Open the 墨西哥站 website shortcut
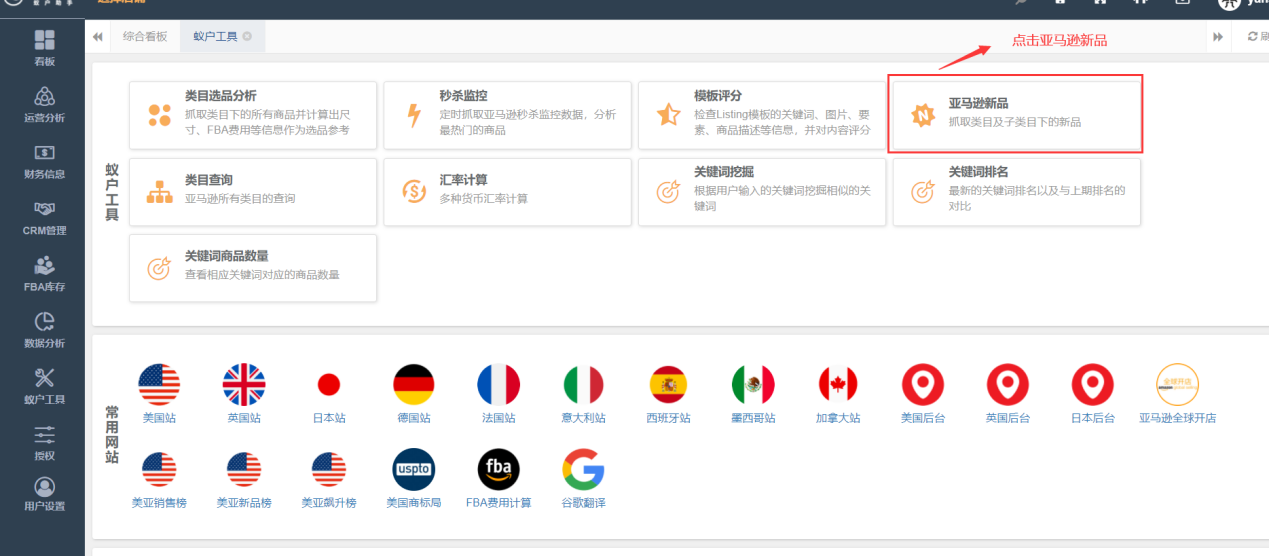 753,394
